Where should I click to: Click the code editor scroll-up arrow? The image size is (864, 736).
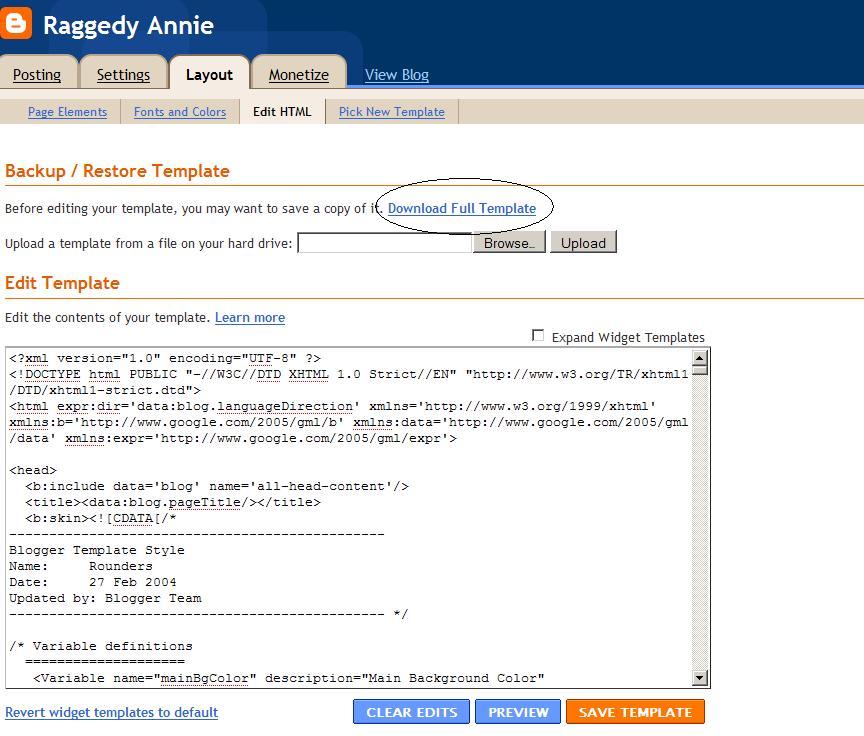699,358
